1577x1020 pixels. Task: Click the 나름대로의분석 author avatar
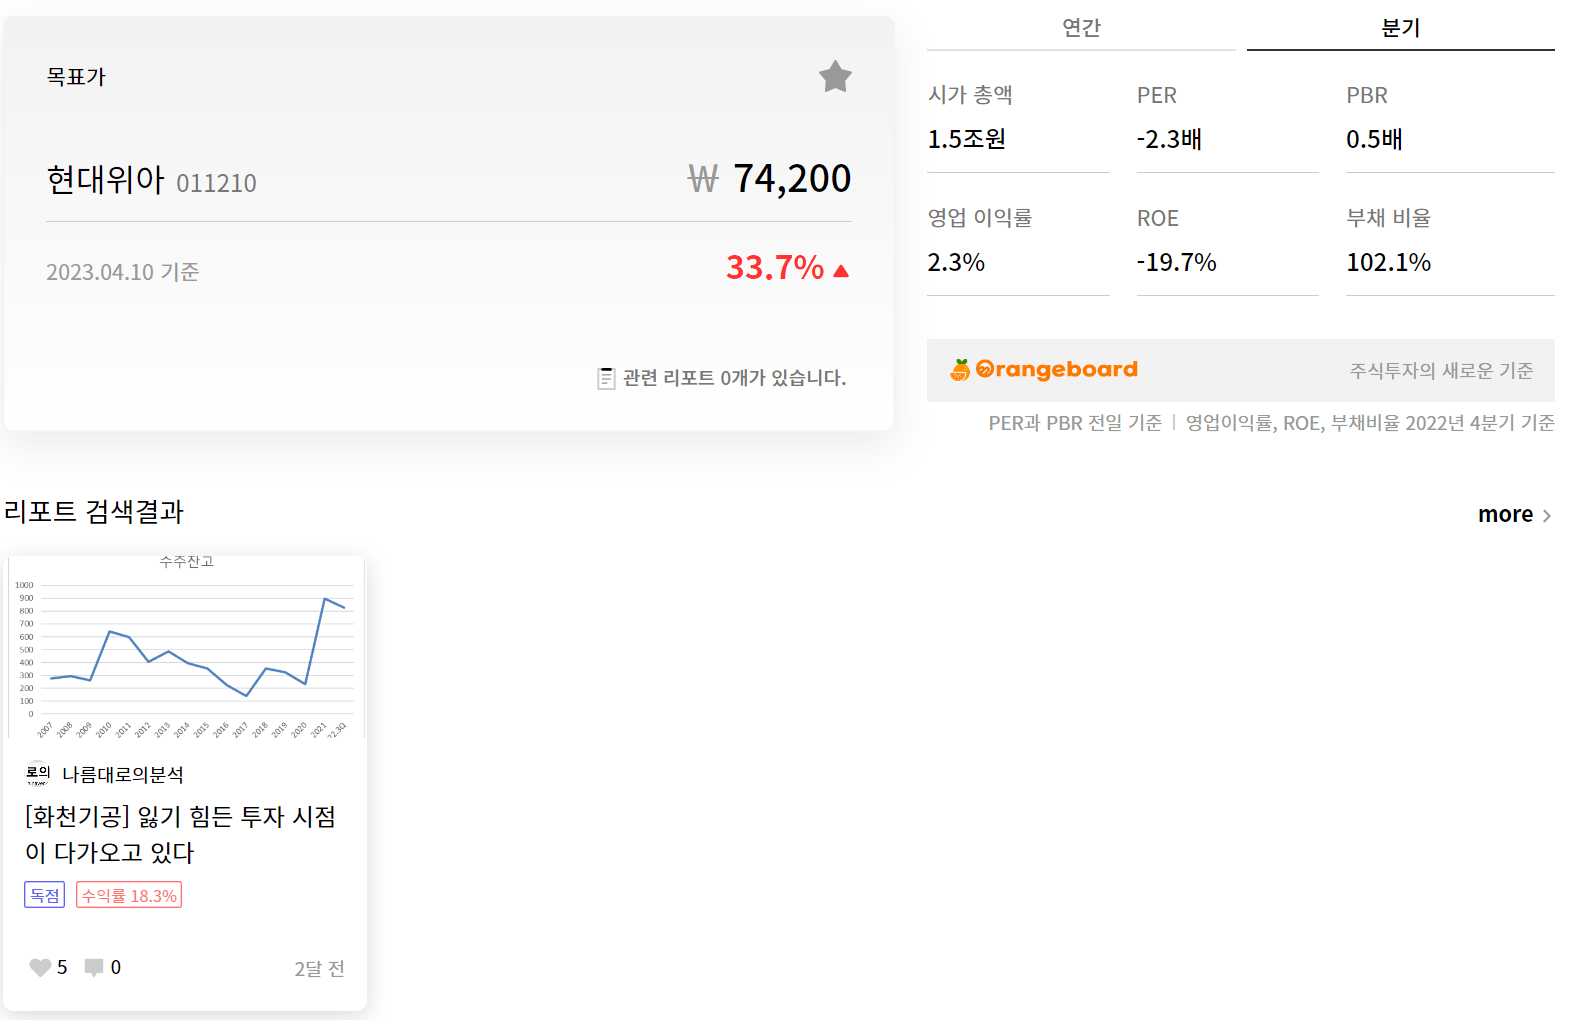[x=38, y=774]
